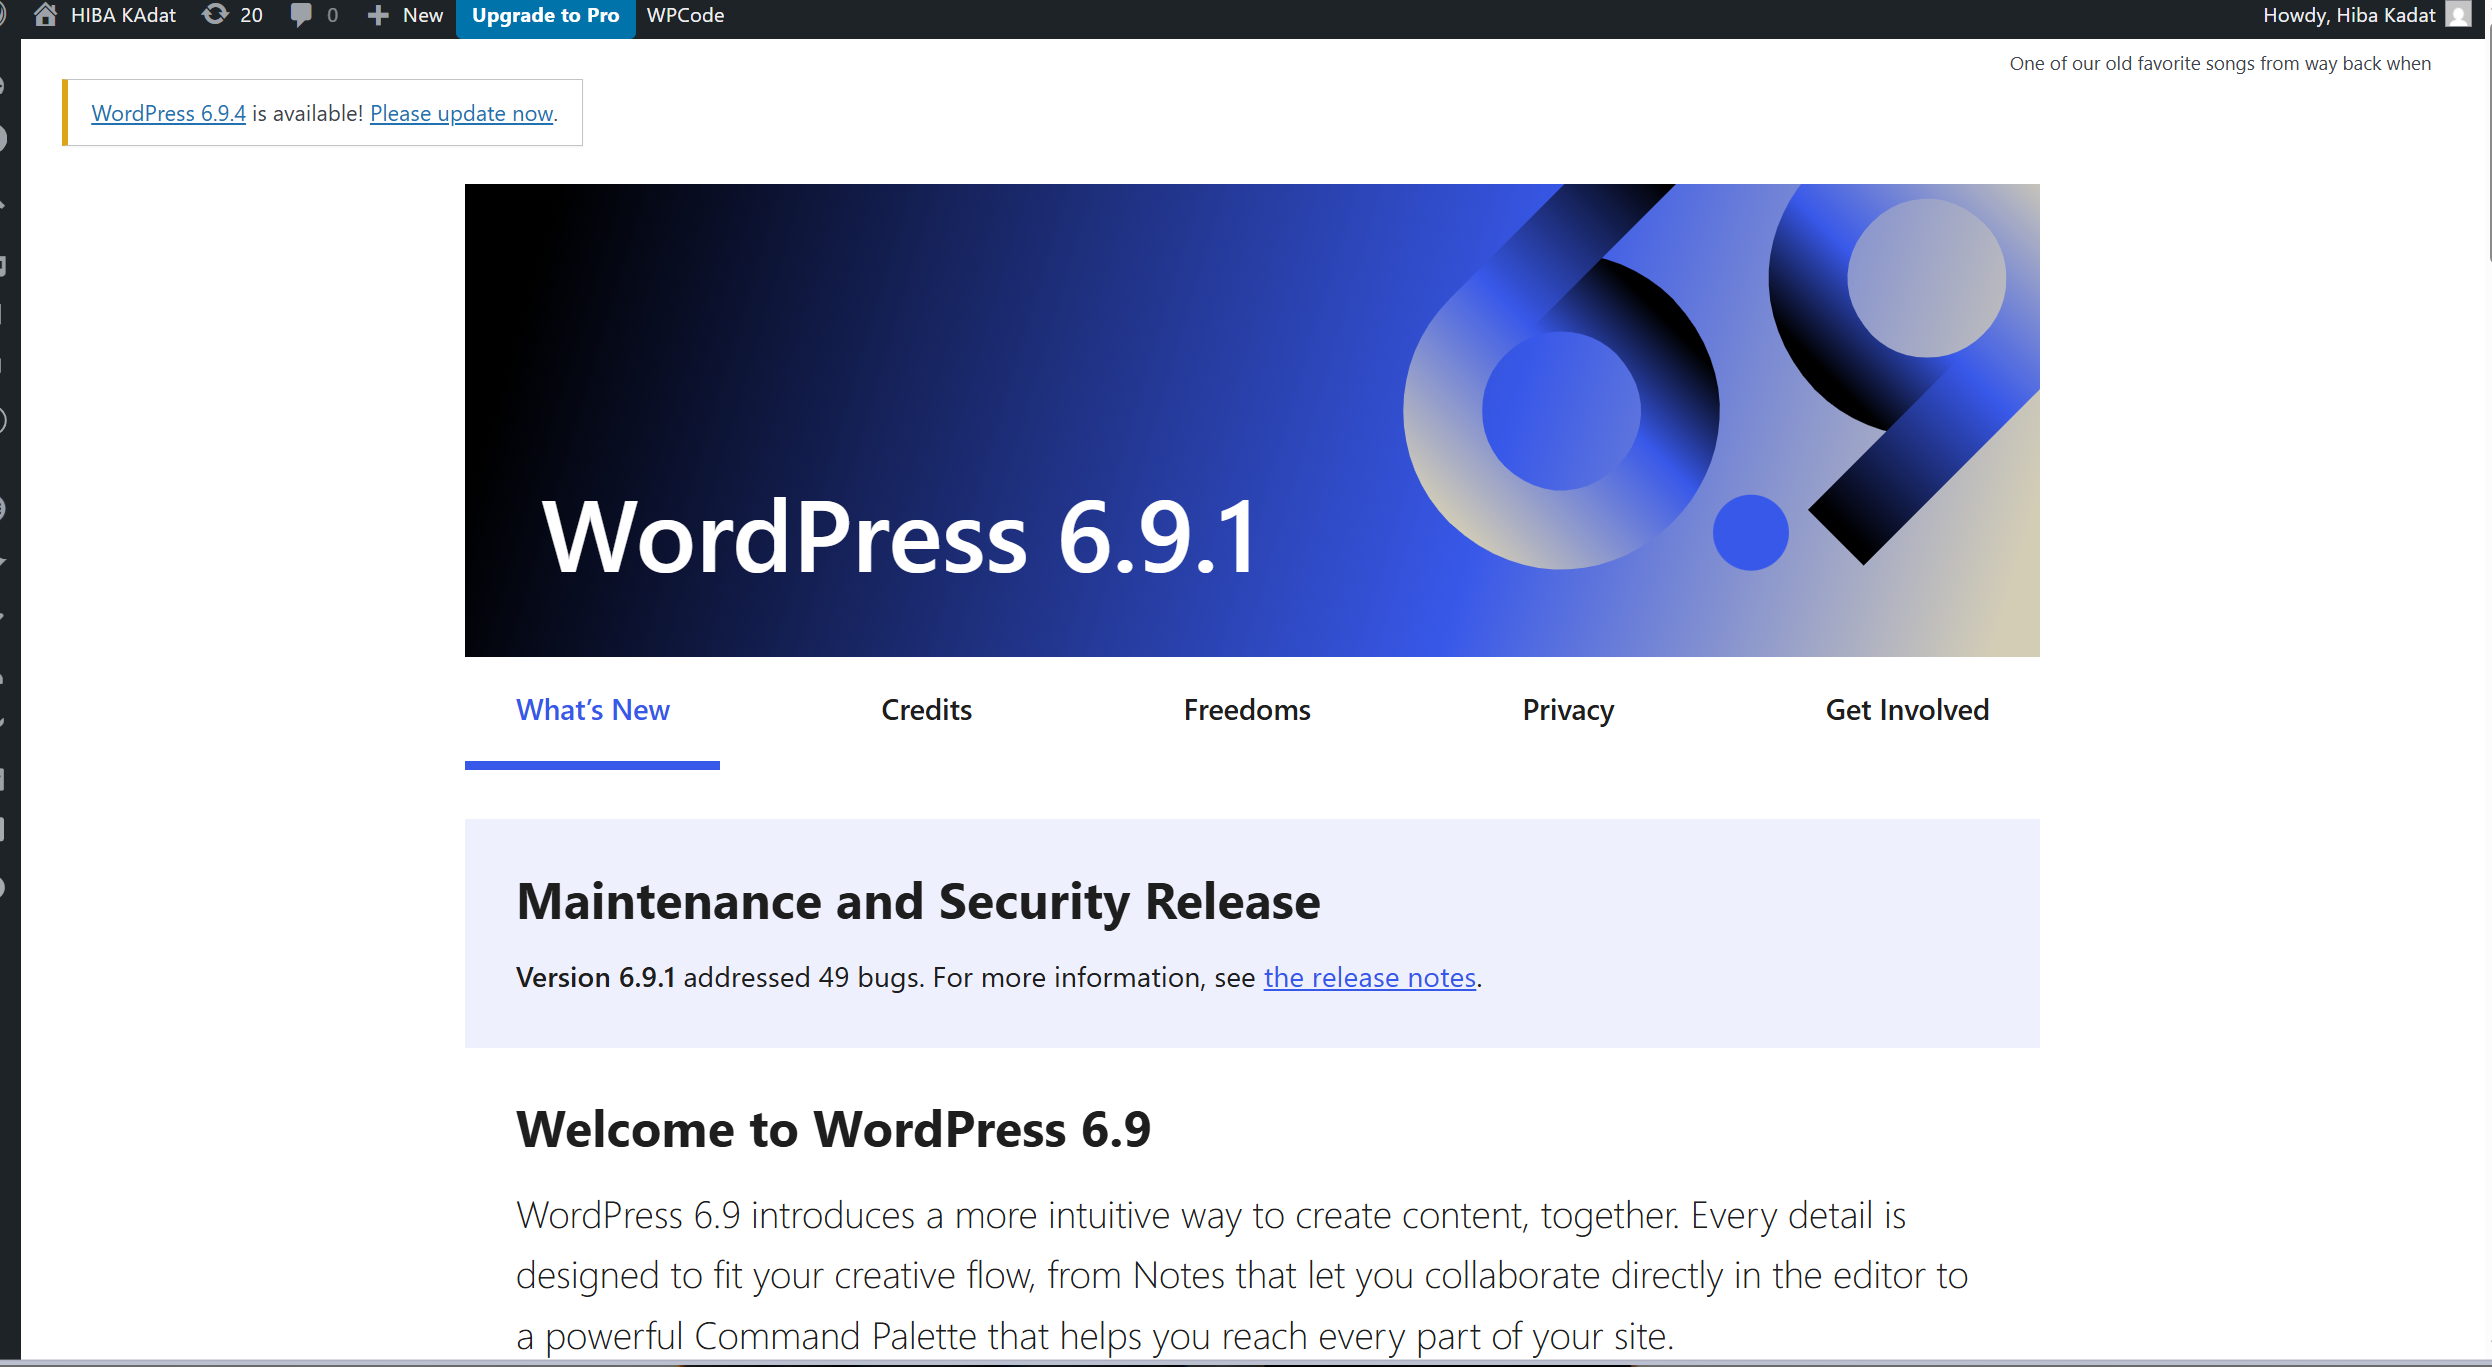Open the Get Involved tab
The image size is (2492, 1367).
coord(1907,710)
